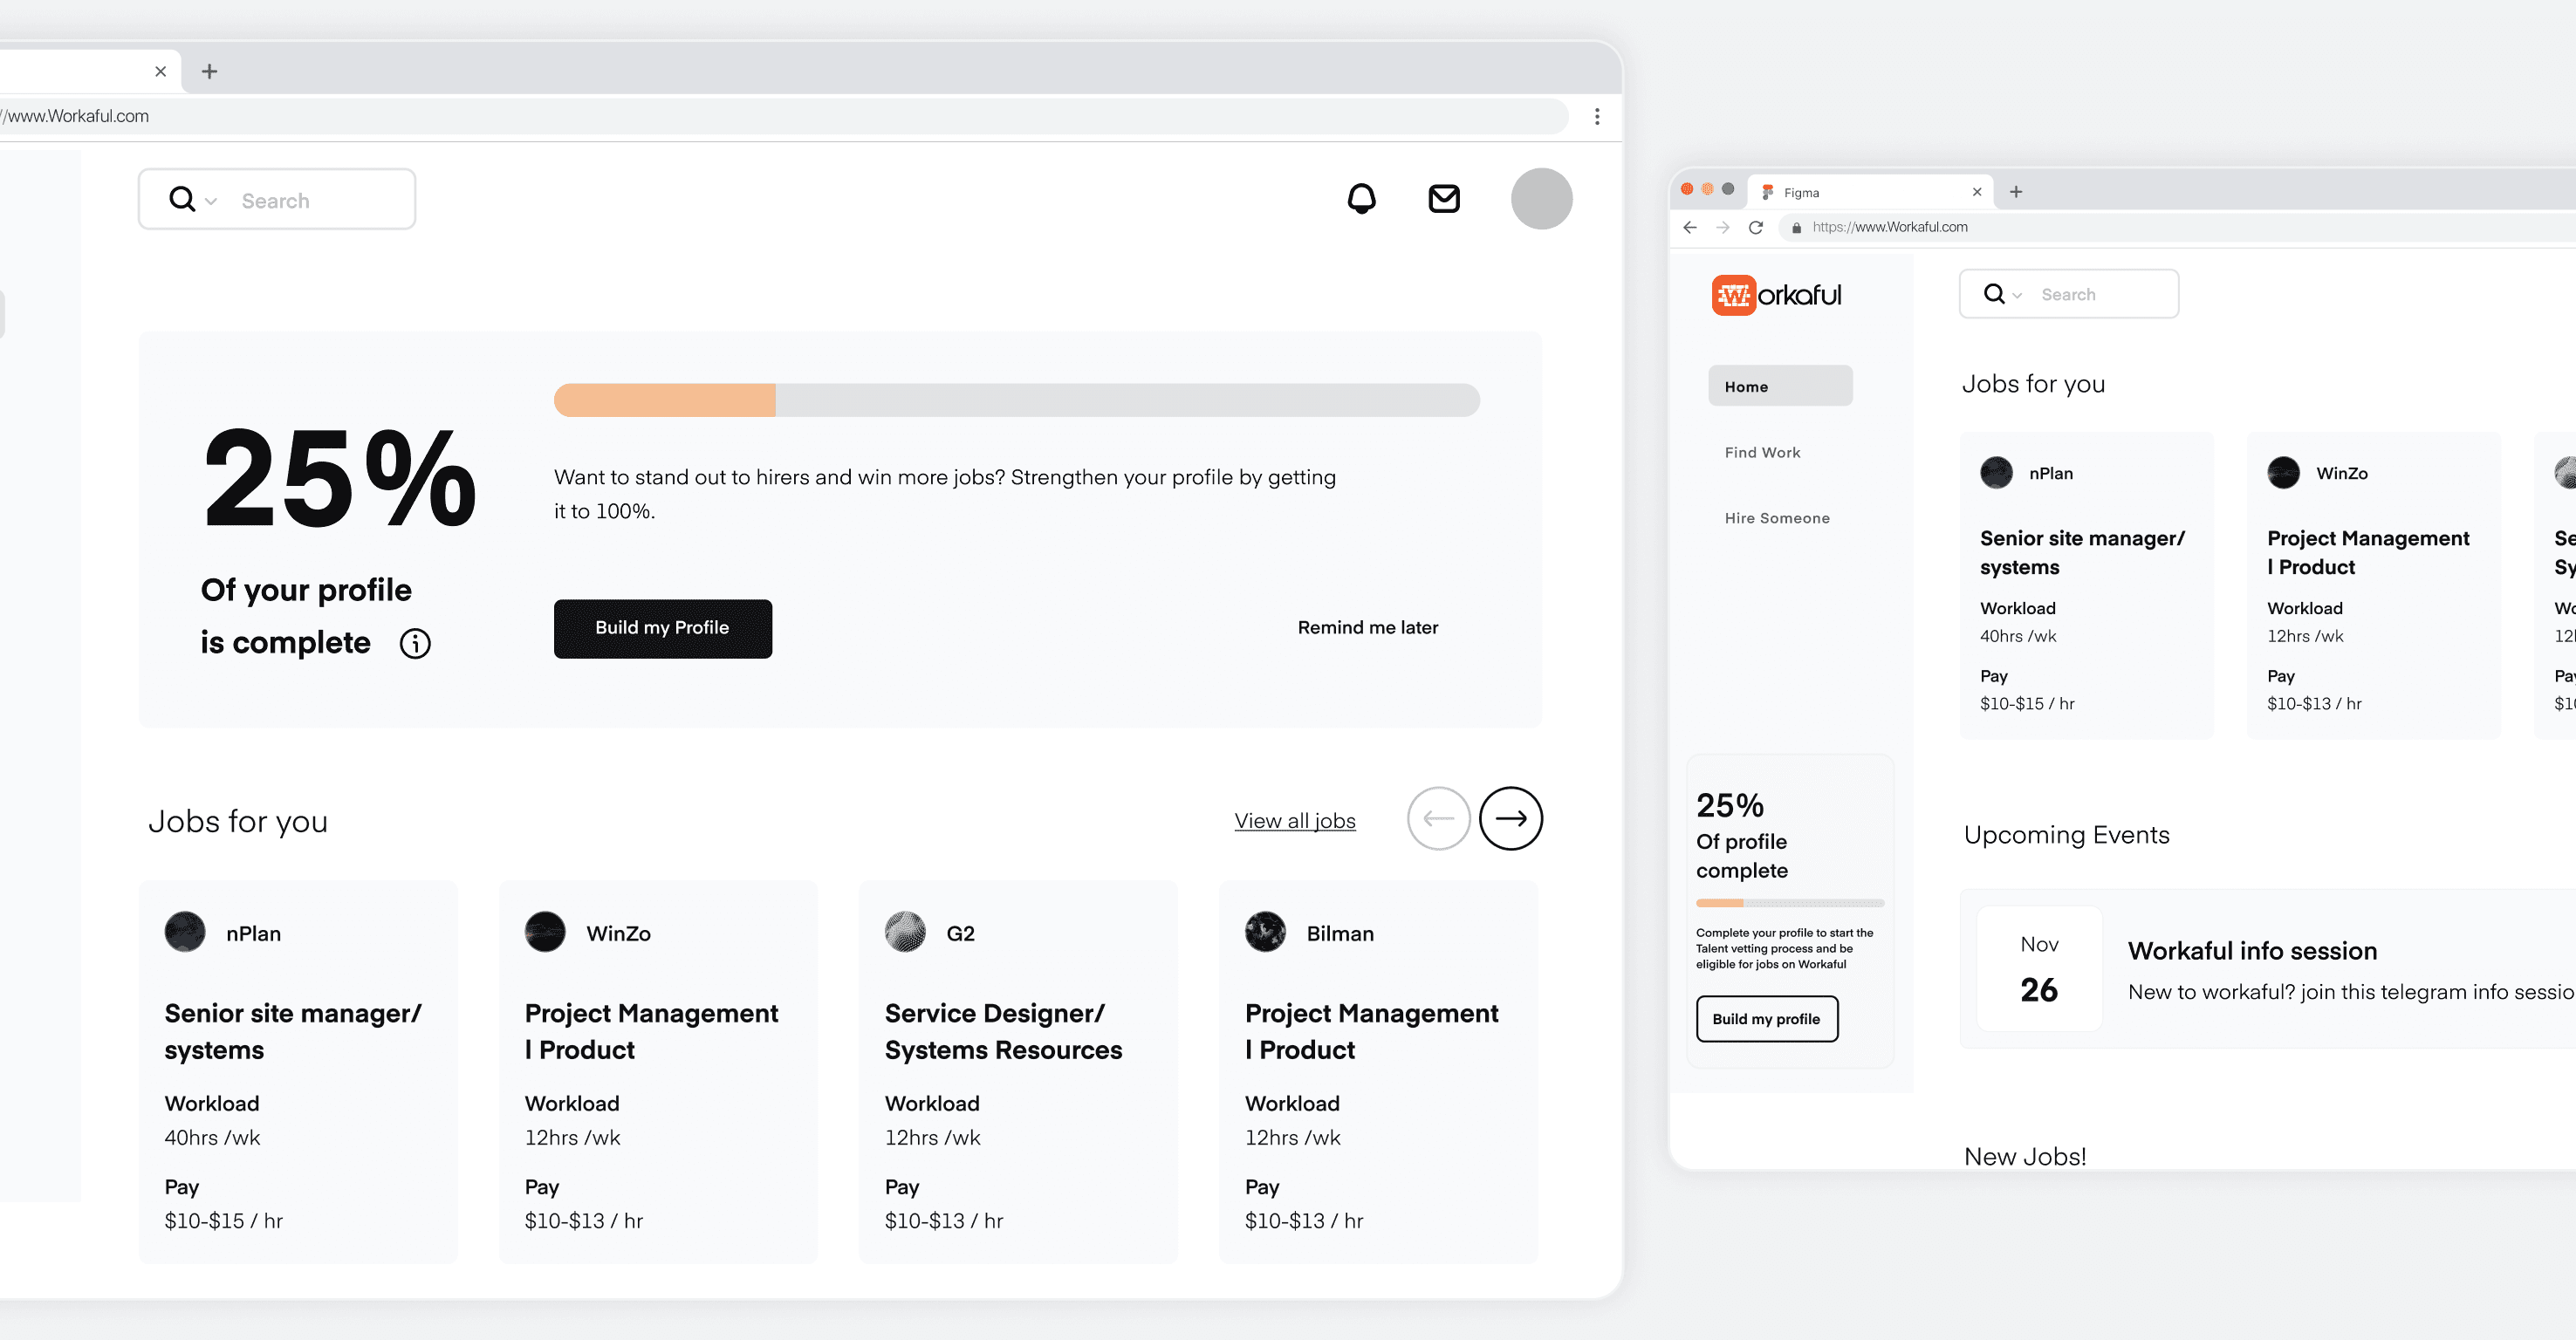Image resolution: width=2576 pixels, height=1340 pixels.
Task: Click the Workaful logo in sidebar
Action: [x=1776, y=295]
